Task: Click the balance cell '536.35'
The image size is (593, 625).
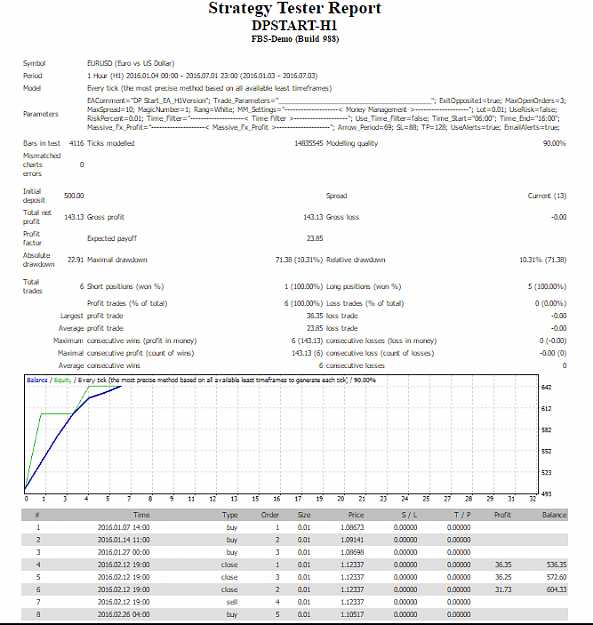Action: click(557, 565)
